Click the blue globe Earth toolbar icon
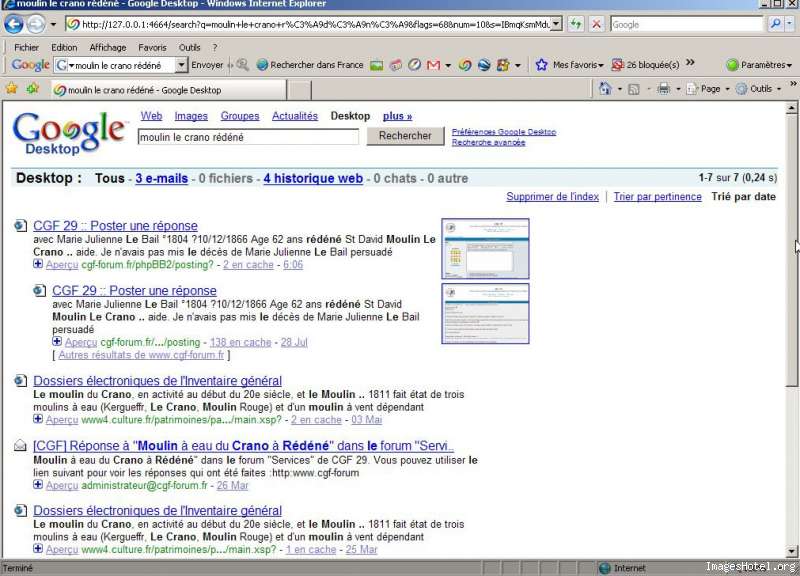Image resolution: width=800 pixels, height=576 pixels. [484, 65]
